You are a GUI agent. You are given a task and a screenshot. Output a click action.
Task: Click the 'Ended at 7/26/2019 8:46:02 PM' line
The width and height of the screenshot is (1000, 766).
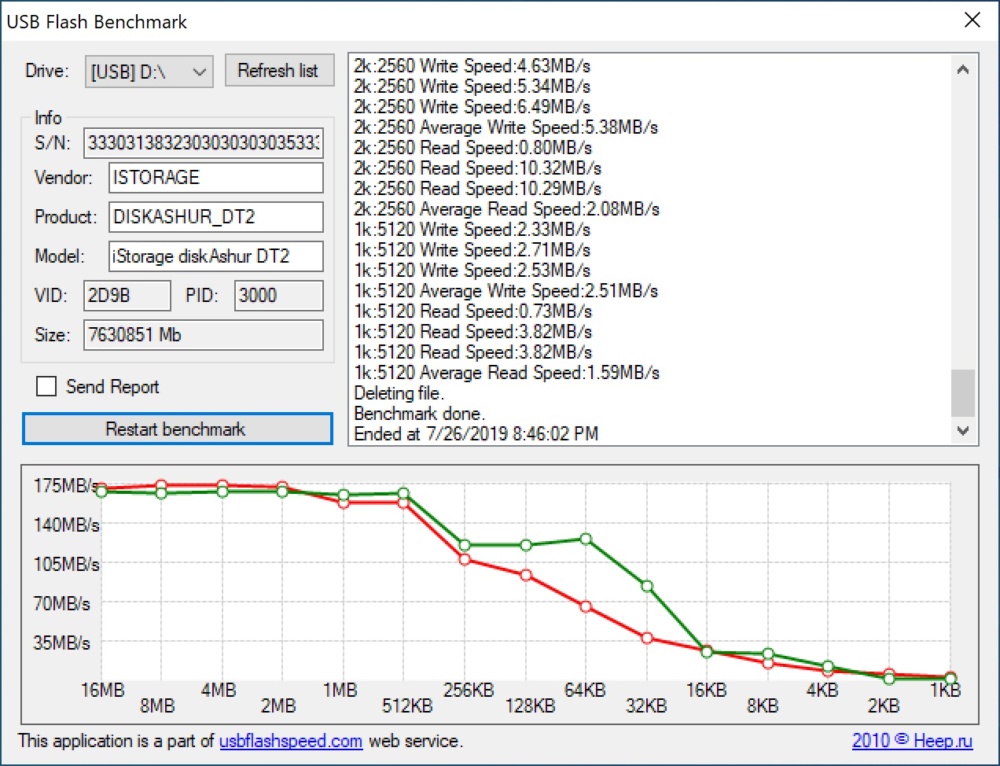[476, 434]
